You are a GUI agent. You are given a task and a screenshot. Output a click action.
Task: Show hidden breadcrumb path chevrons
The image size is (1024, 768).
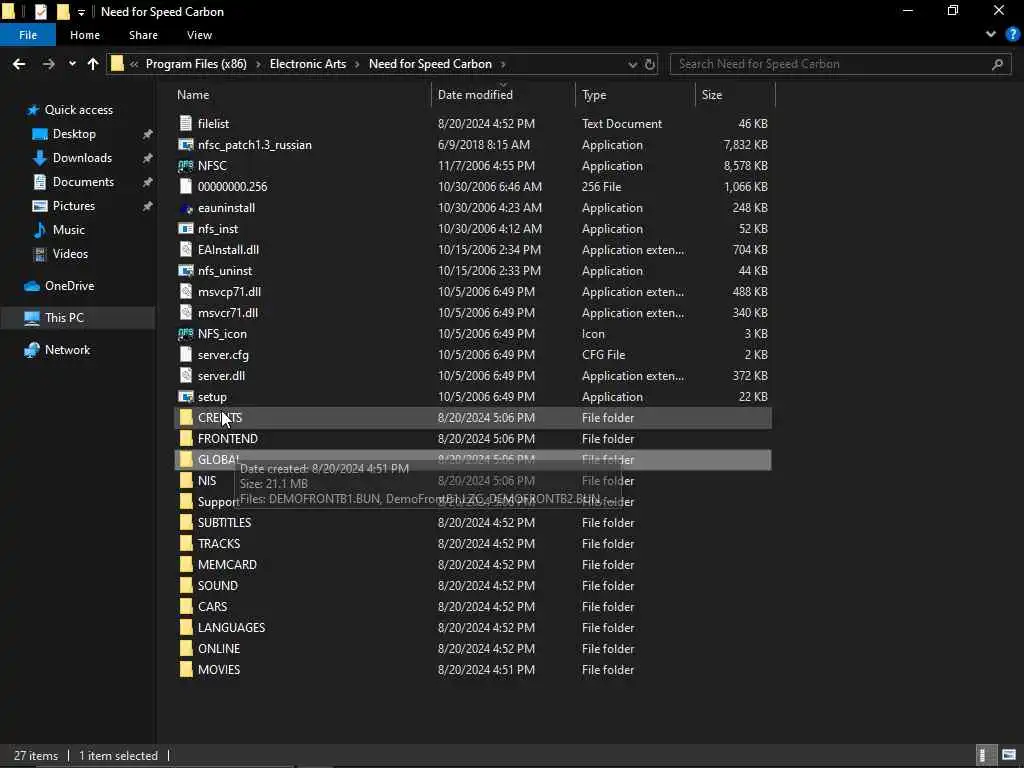pos(134,64)
